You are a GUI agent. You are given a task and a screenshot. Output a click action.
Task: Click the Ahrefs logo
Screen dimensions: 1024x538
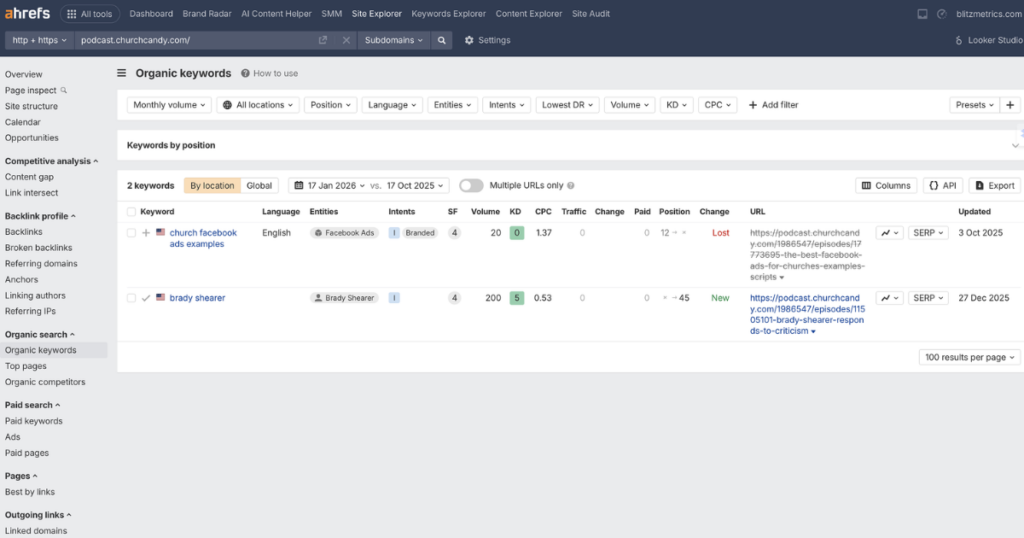click(x=27, y=13)
